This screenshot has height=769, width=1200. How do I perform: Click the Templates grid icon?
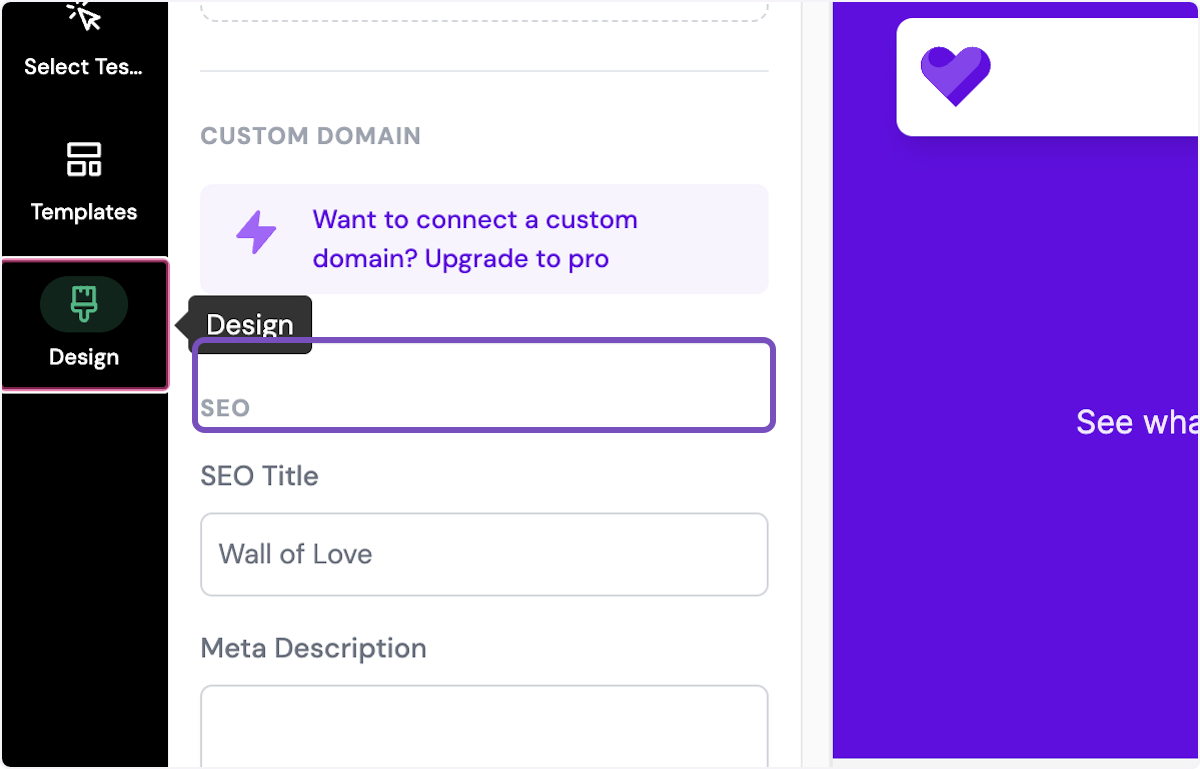coord(84,159)
